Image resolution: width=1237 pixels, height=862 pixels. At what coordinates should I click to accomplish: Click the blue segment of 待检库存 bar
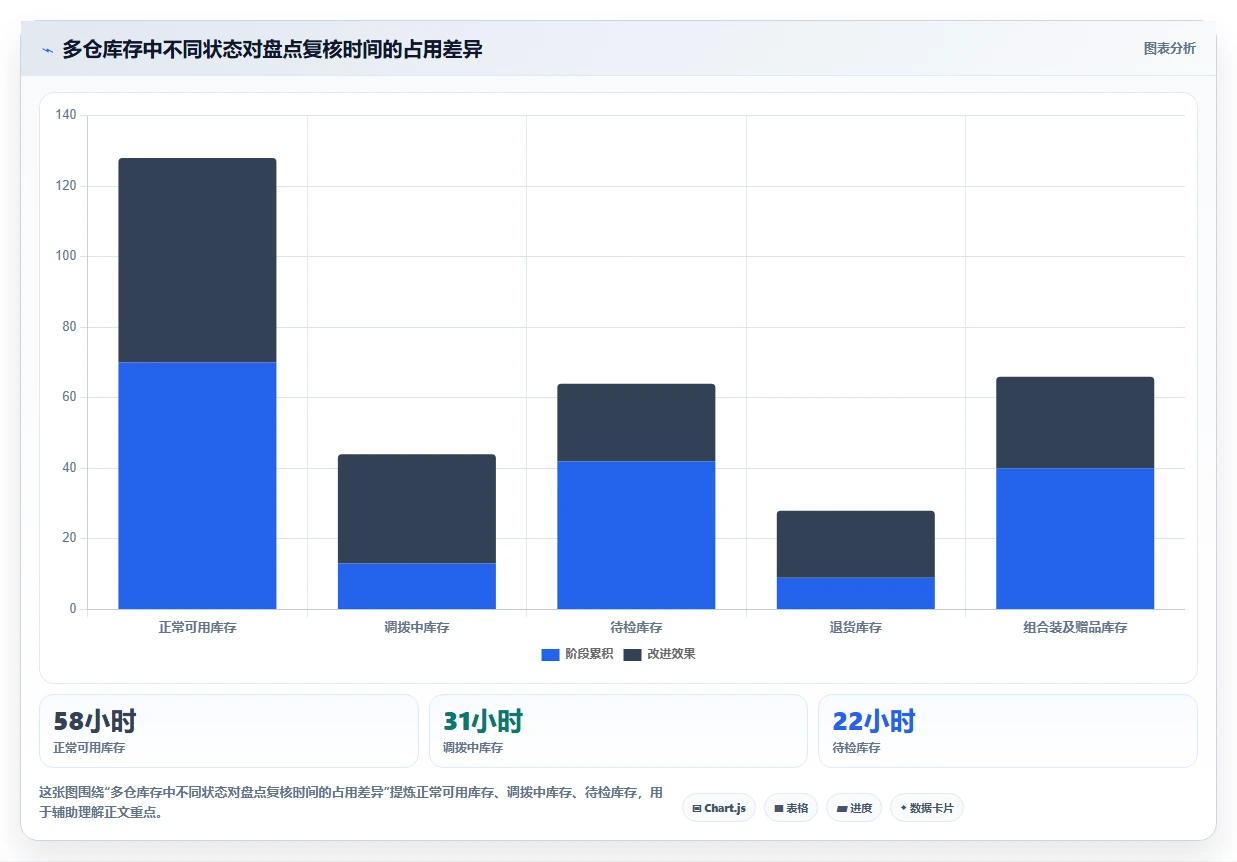(x=636, y=535)
